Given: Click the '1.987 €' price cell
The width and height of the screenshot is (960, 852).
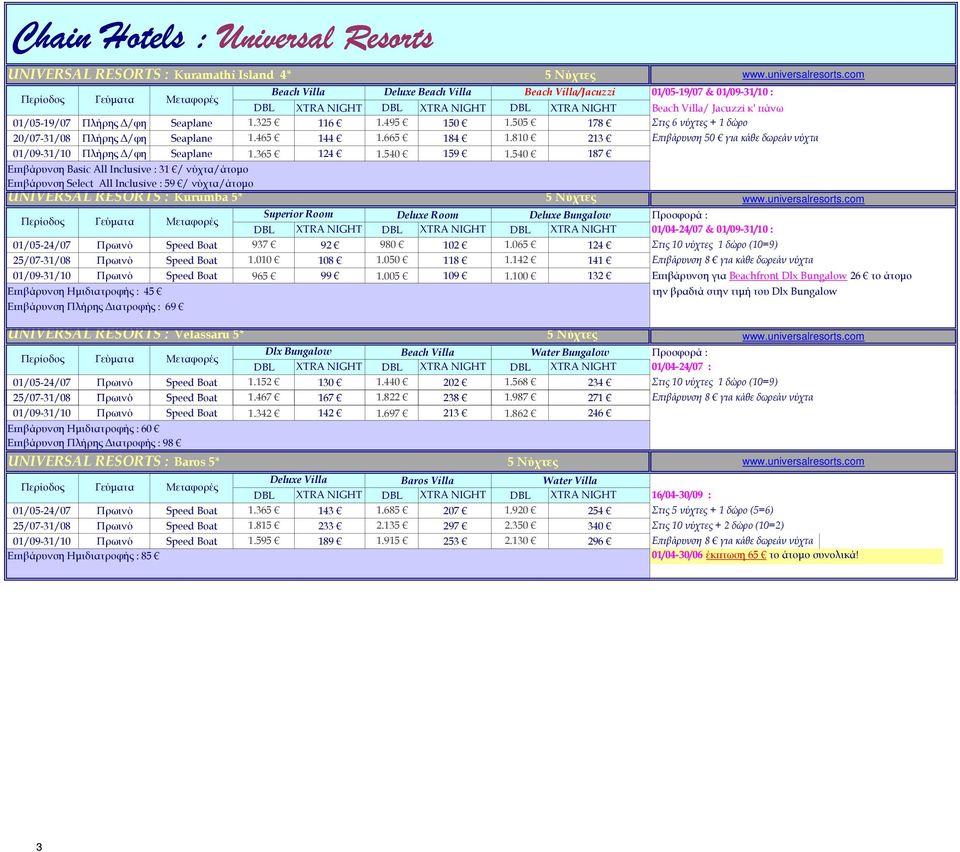Looking at the screenshot, I should (520, 397).
